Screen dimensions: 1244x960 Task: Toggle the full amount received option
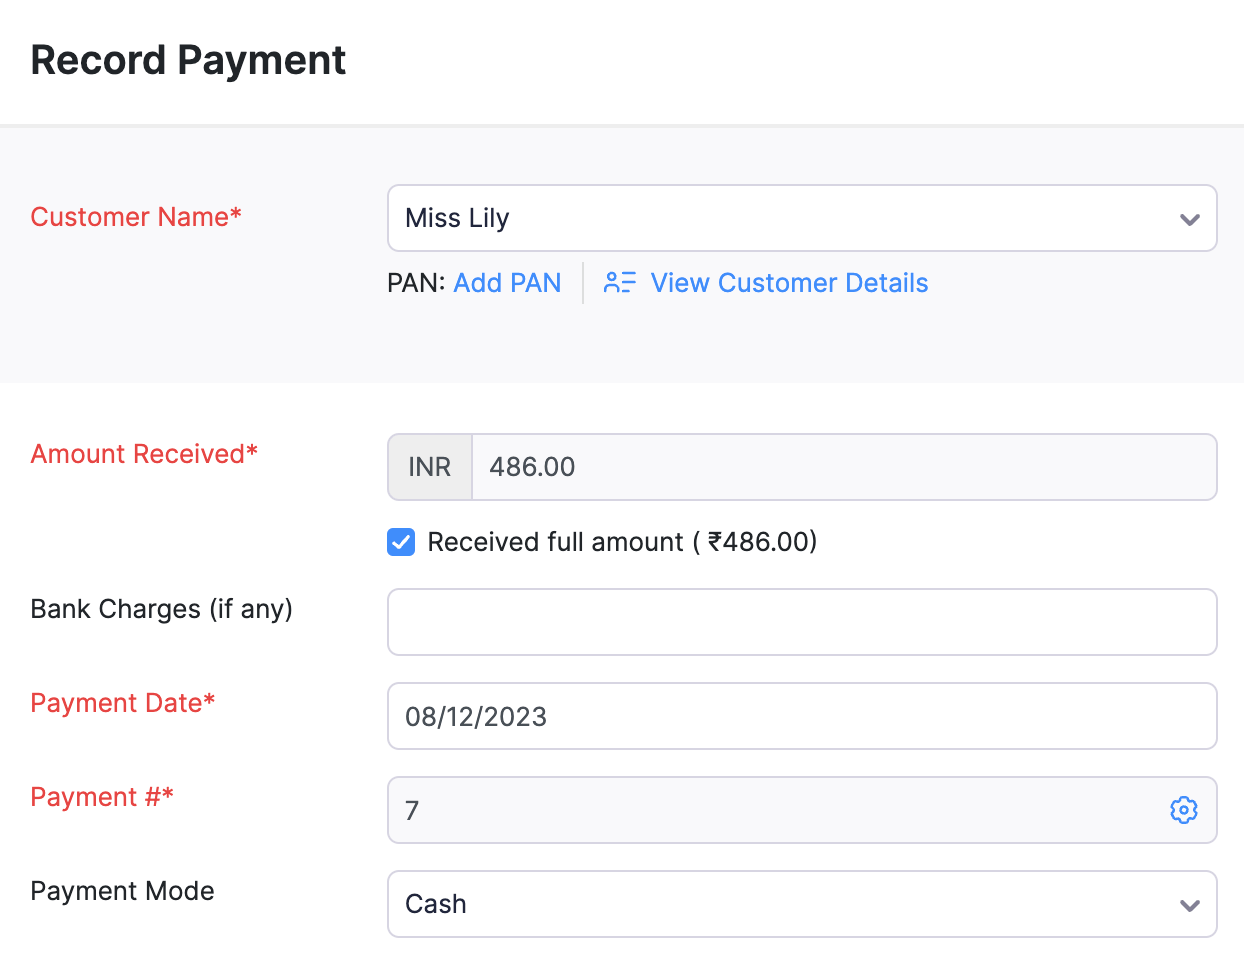tap(400, 541)
